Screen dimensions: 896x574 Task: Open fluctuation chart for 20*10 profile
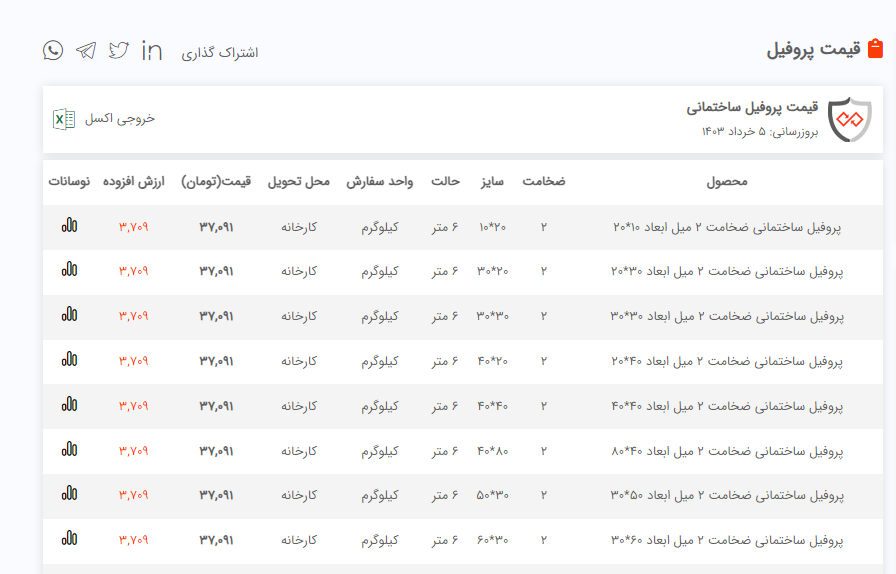click(69, 226)
